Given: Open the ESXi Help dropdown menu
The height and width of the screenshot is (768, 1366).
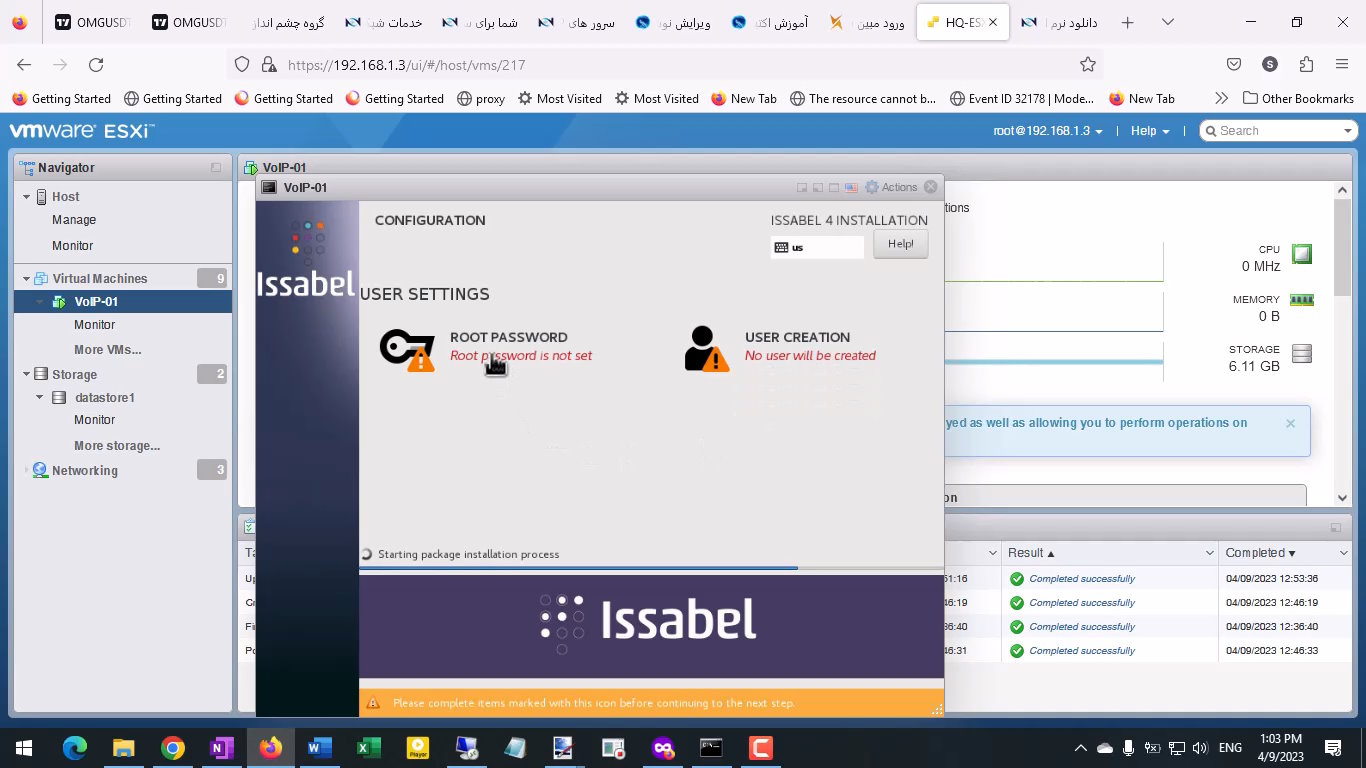Looking at the screenshot, I should click(x=1150, y=131).
